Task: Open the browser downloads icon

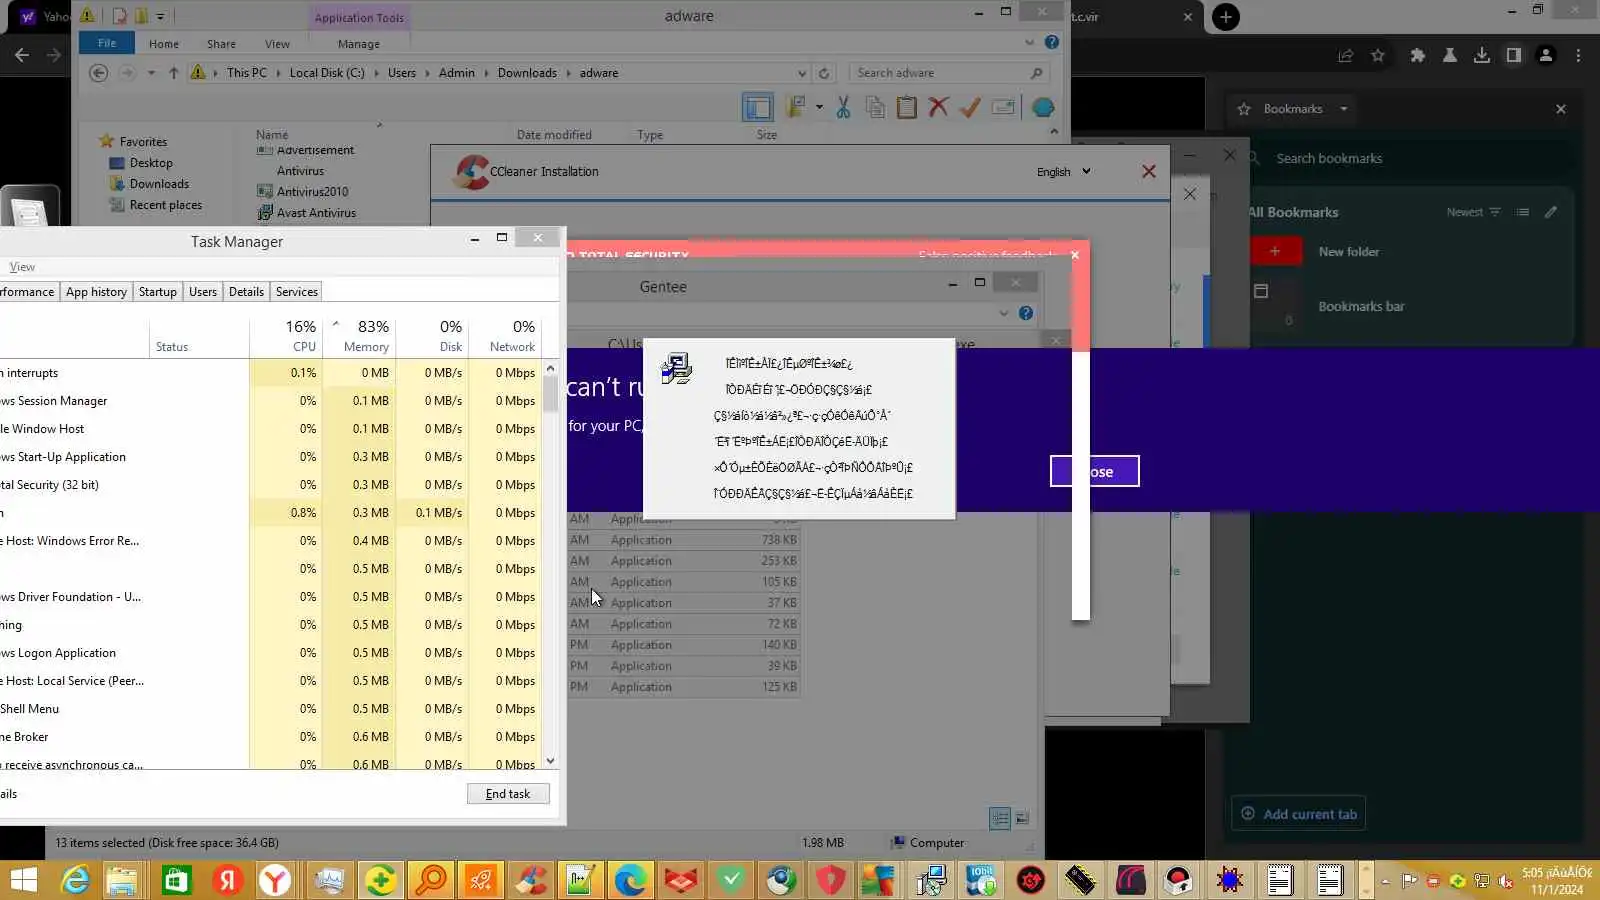Action: pos(1481,56)
